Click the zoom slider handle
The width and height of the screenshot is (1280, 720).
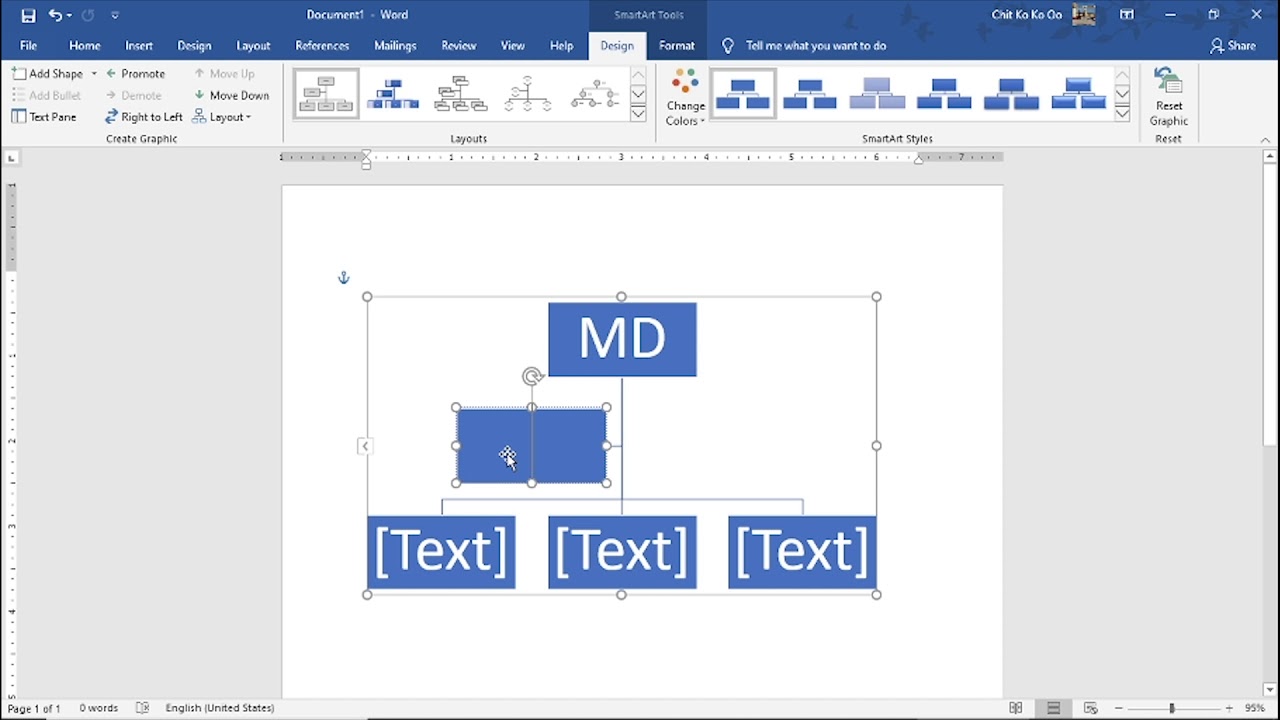[x=1171, y=708]
